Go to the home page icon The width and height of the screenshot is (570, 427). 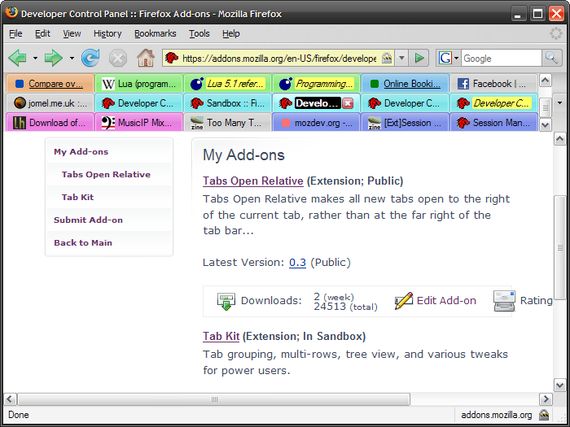pyautogui.click(x=145, y=58)
